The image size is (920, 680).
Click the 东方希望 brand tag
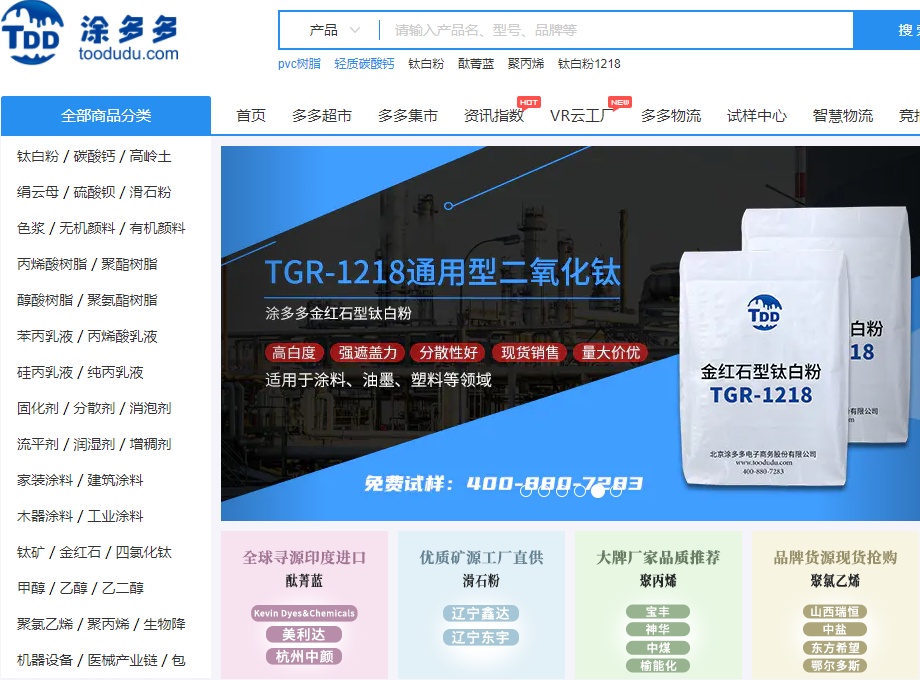835,648
